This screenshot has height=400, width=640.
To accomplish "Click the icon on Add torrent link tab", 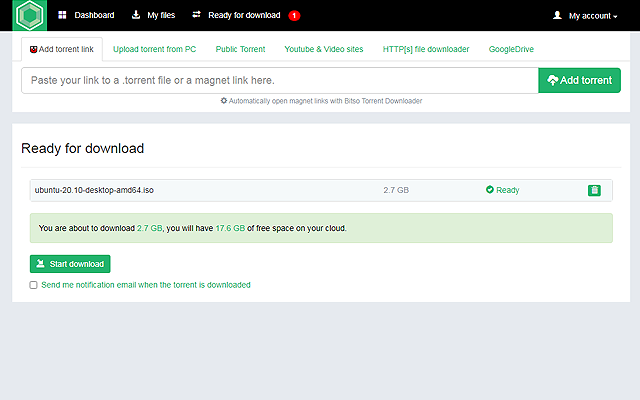I will tap(33, 49).
